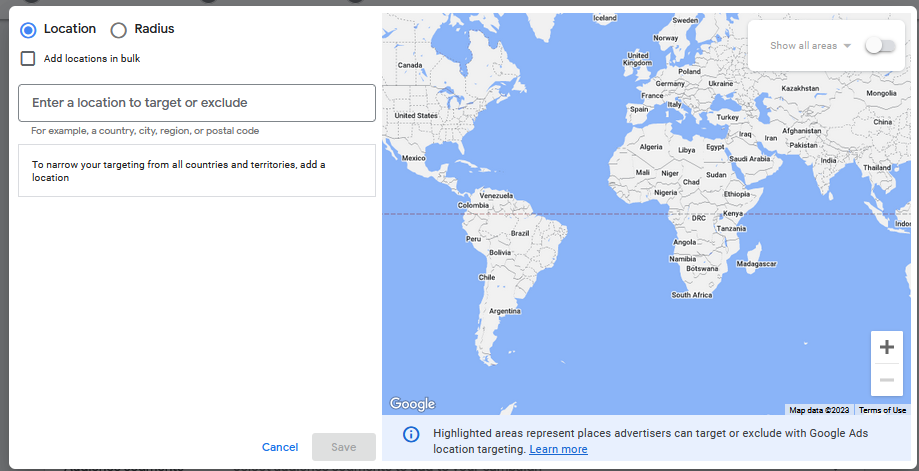This screenshot has height=471, width=919.
Task: Click the Venezuela label on the map
Action: (x=496, y=196)
